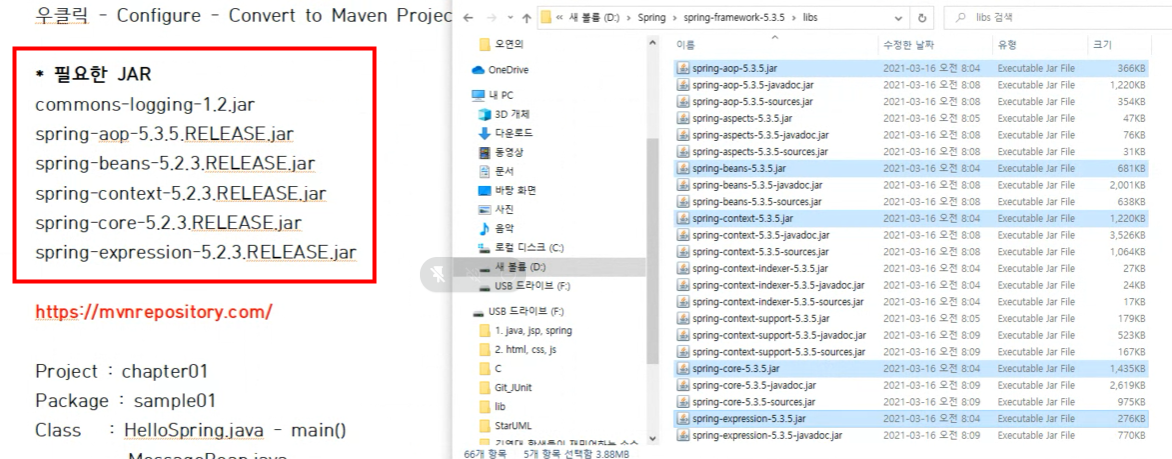The image size is (1172, 459).
Task: Open the Git_JUnit folder
Action: click(x=505, y=387)
